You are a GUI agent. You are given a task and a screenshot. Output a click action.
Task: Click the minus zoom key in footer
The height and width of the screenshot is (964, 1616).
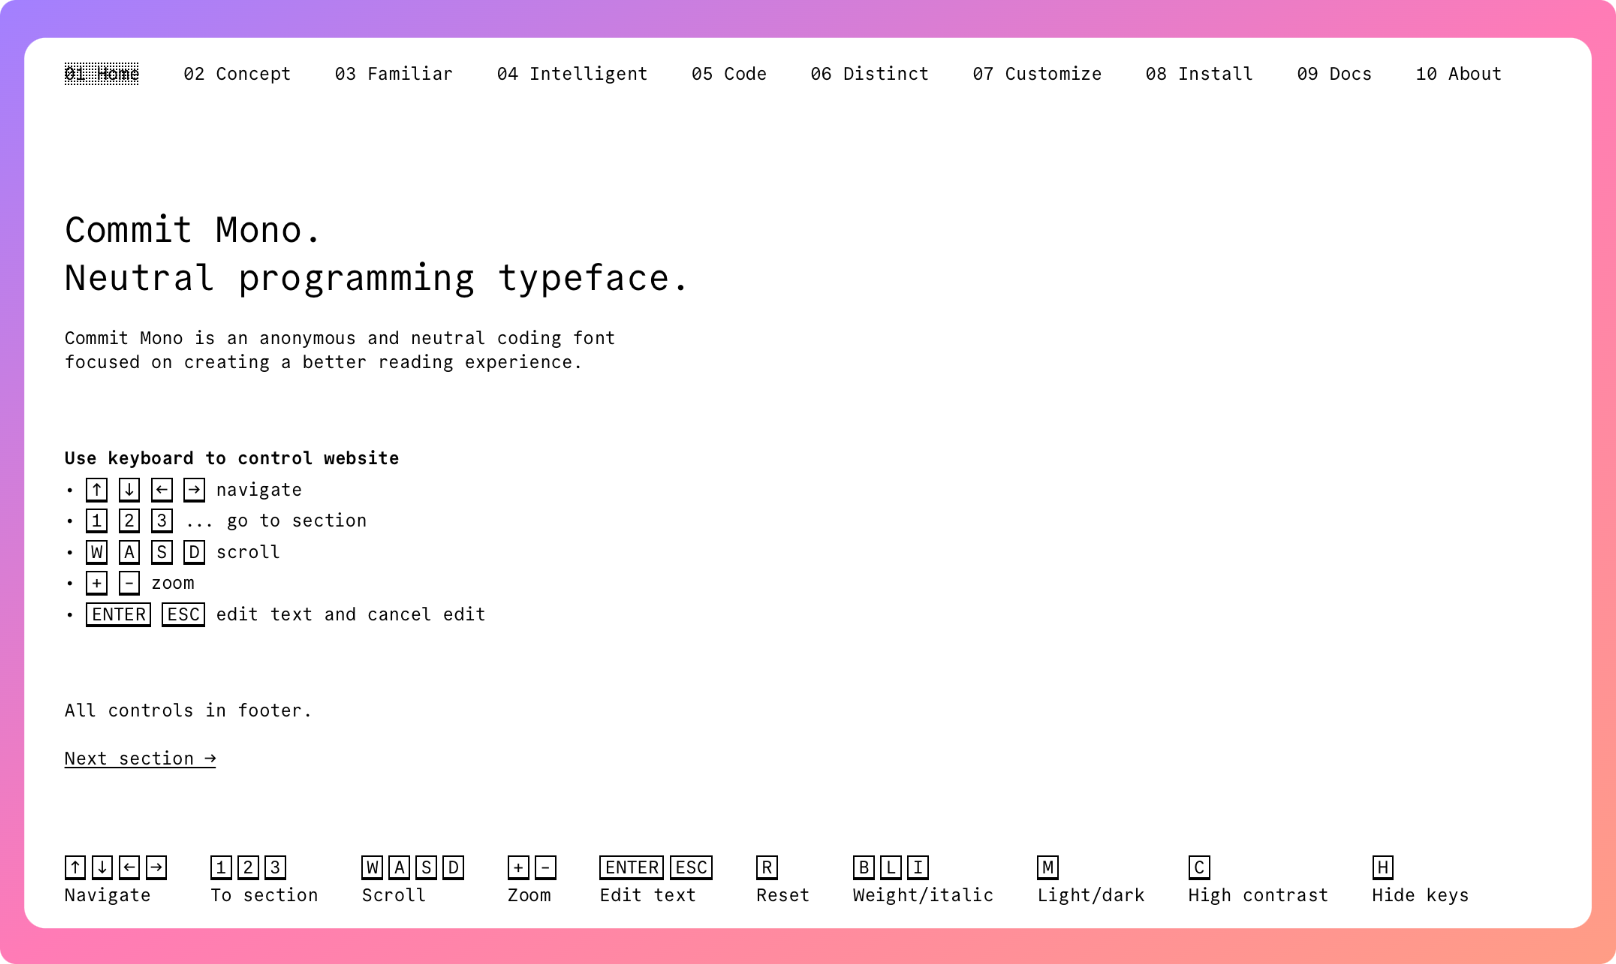click(x=545, y=867)
